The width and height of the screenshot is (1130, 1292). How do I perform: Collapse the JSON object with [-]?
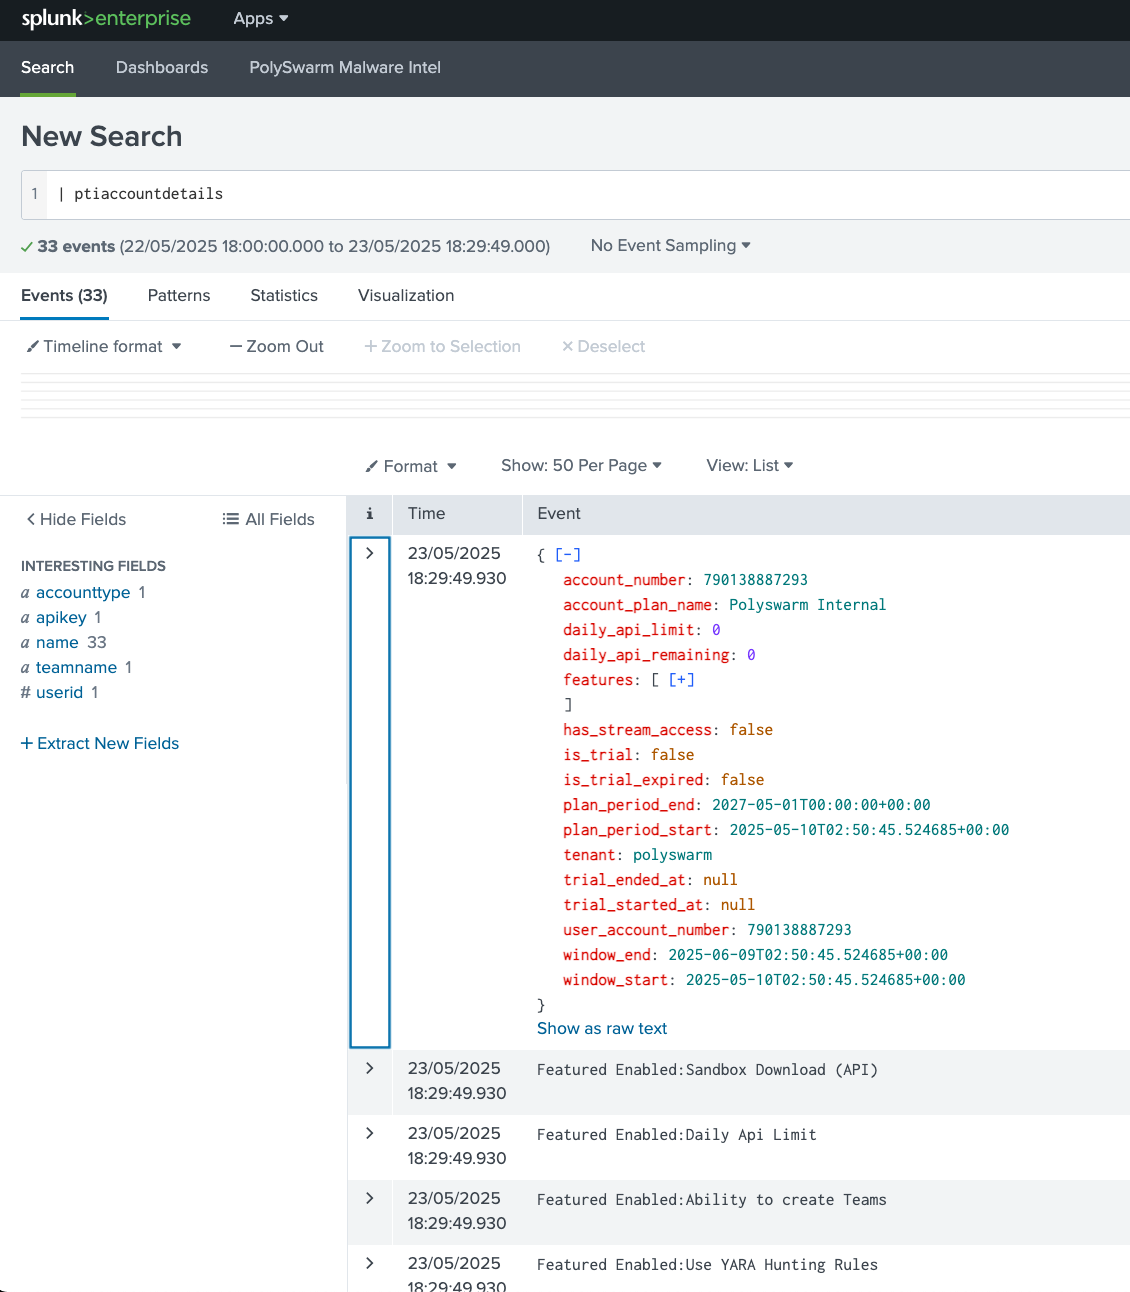(568, 555)
